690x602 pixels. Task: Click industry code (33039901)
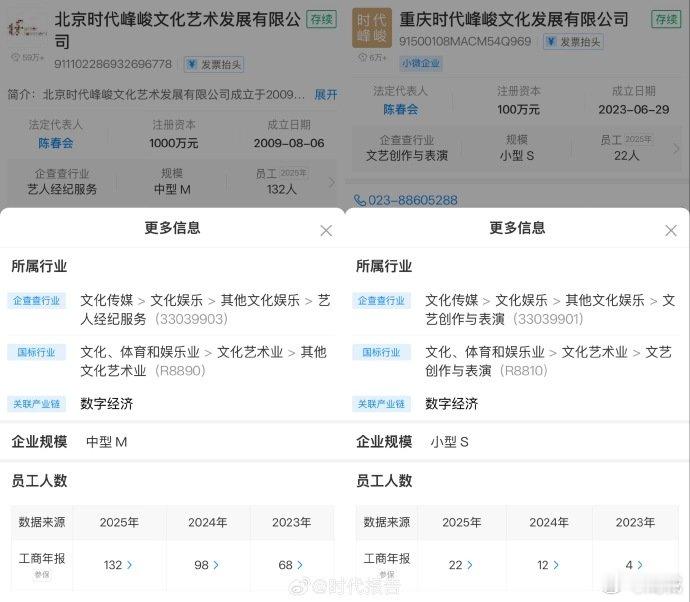coord(548,319)
